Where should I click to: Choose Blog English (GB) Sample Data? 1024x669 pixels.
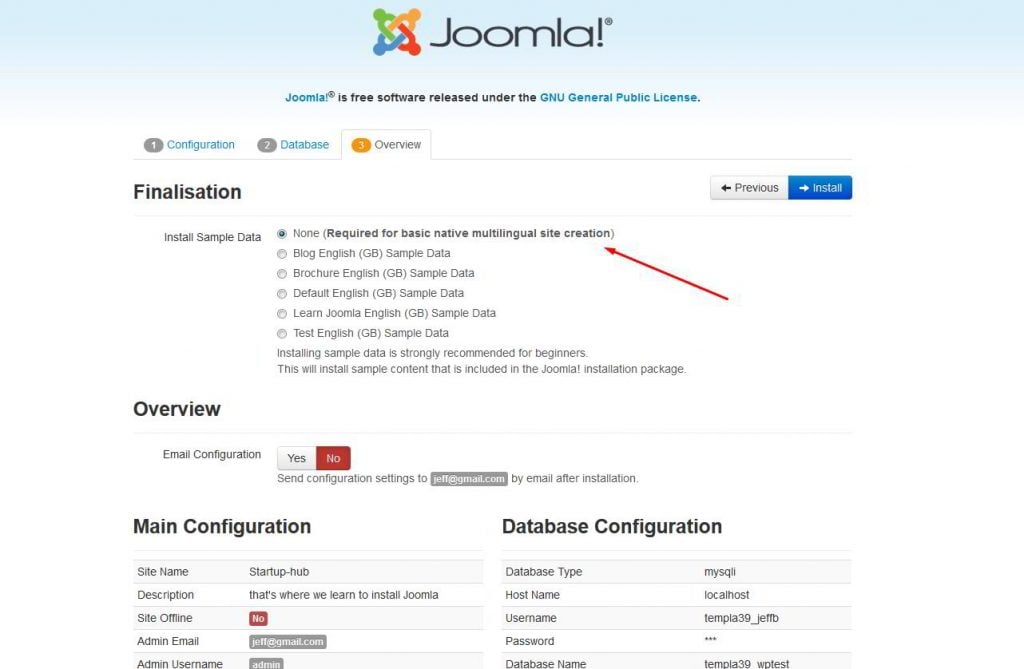pyautogui.click(x=282, y=253)
